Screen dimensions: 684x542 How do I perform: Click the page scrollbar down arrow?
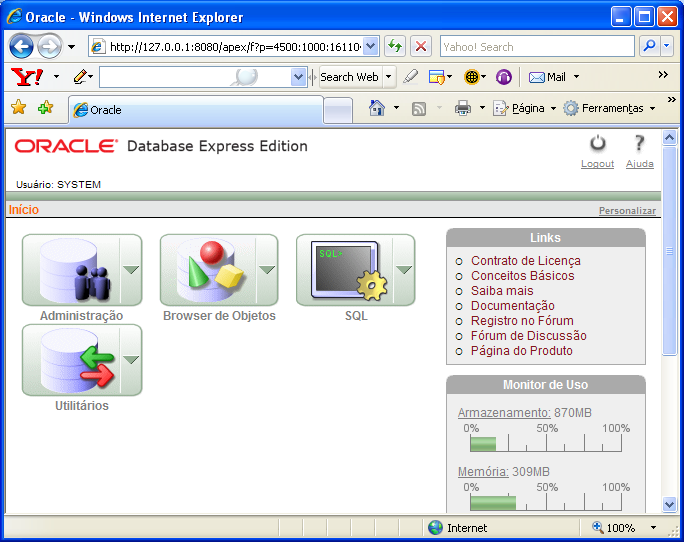(x=670, y=504)
